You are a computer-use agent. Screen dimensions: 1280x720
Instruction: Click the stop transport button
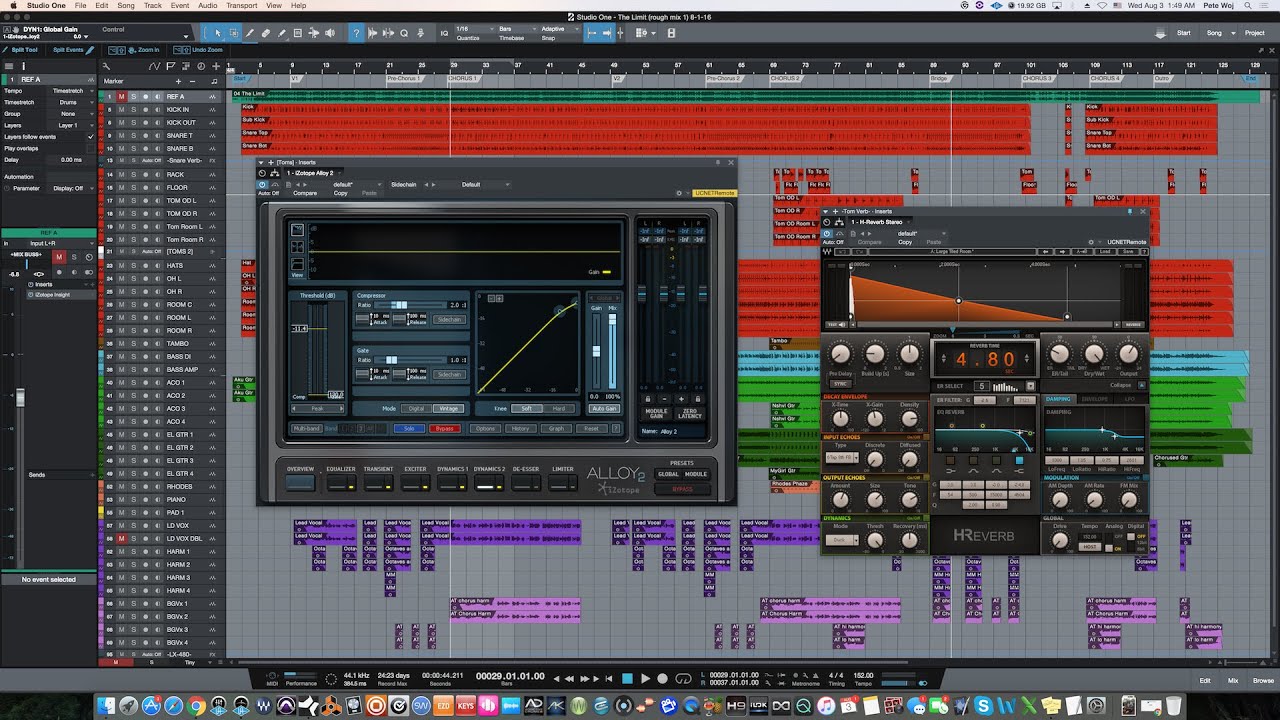click(x=627, y=679)
